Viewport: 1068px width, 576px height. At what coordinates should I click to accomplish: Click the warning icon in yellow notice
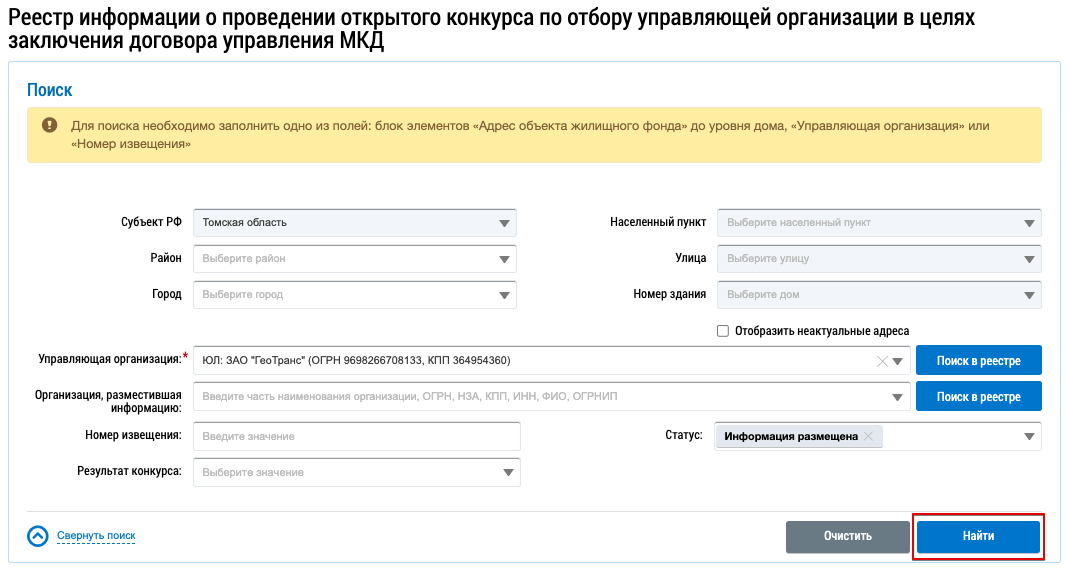tap(49, 125)
